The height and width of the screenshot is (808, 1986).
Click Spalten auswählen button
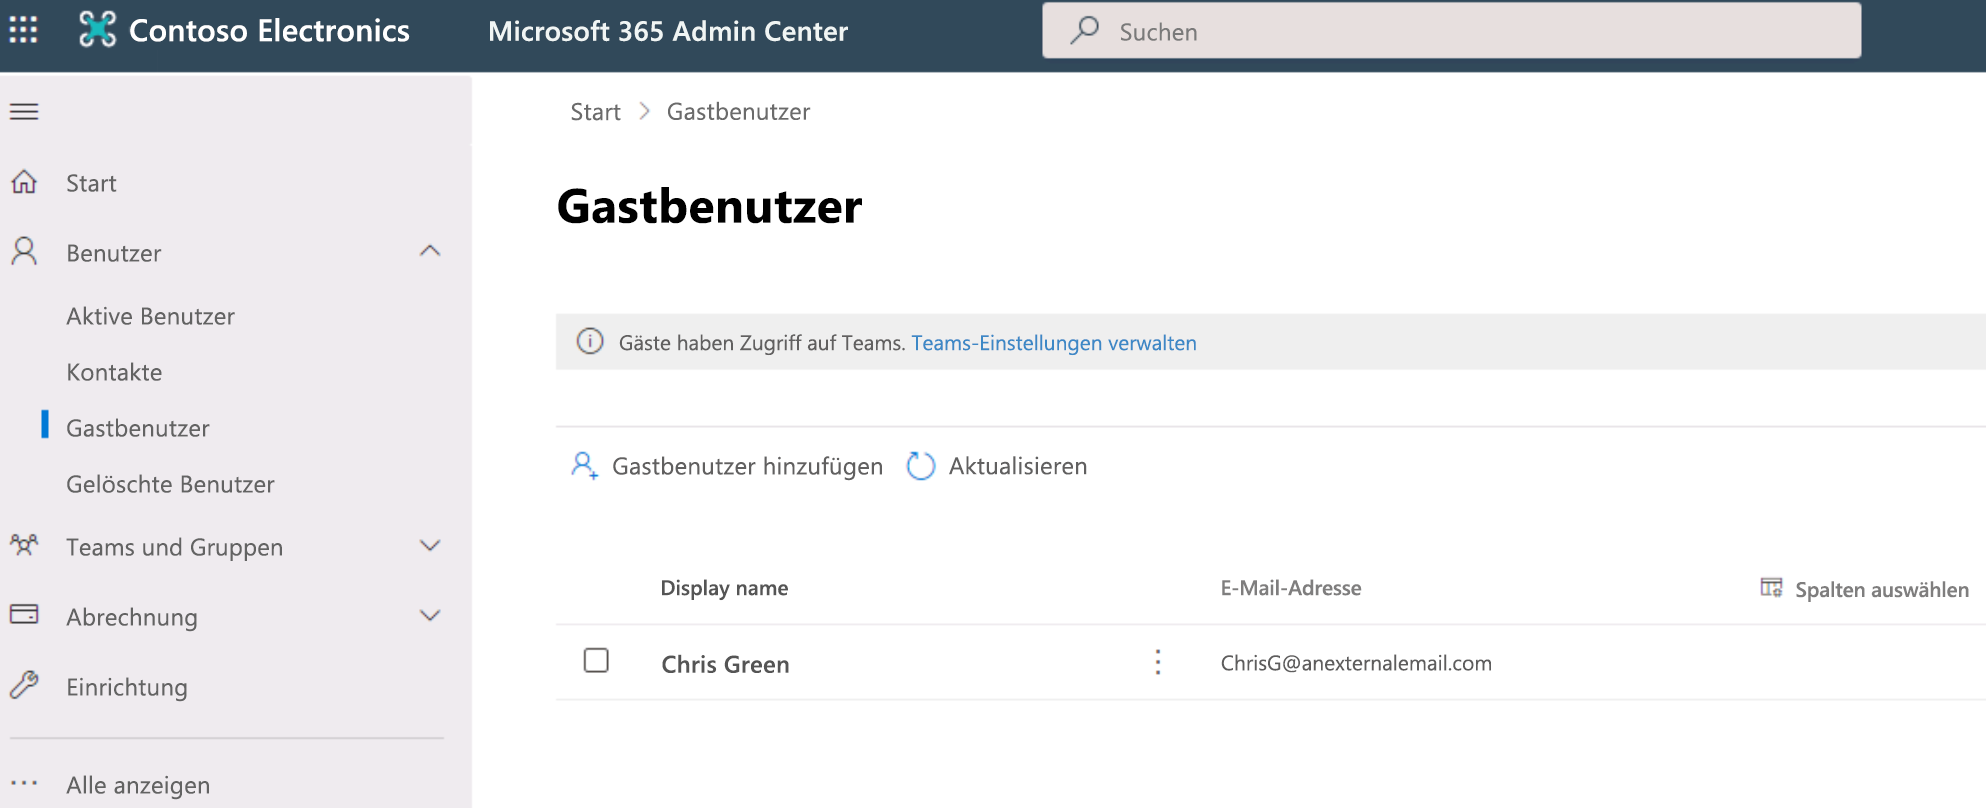1864,589
